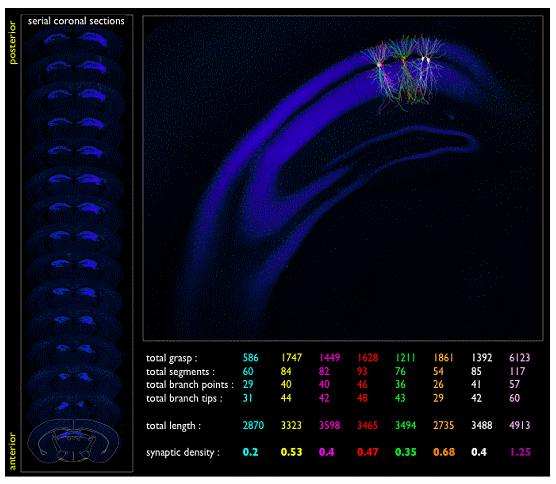556x484 pixels.
Task: Click the red total segments value 93
Action: 362,371
